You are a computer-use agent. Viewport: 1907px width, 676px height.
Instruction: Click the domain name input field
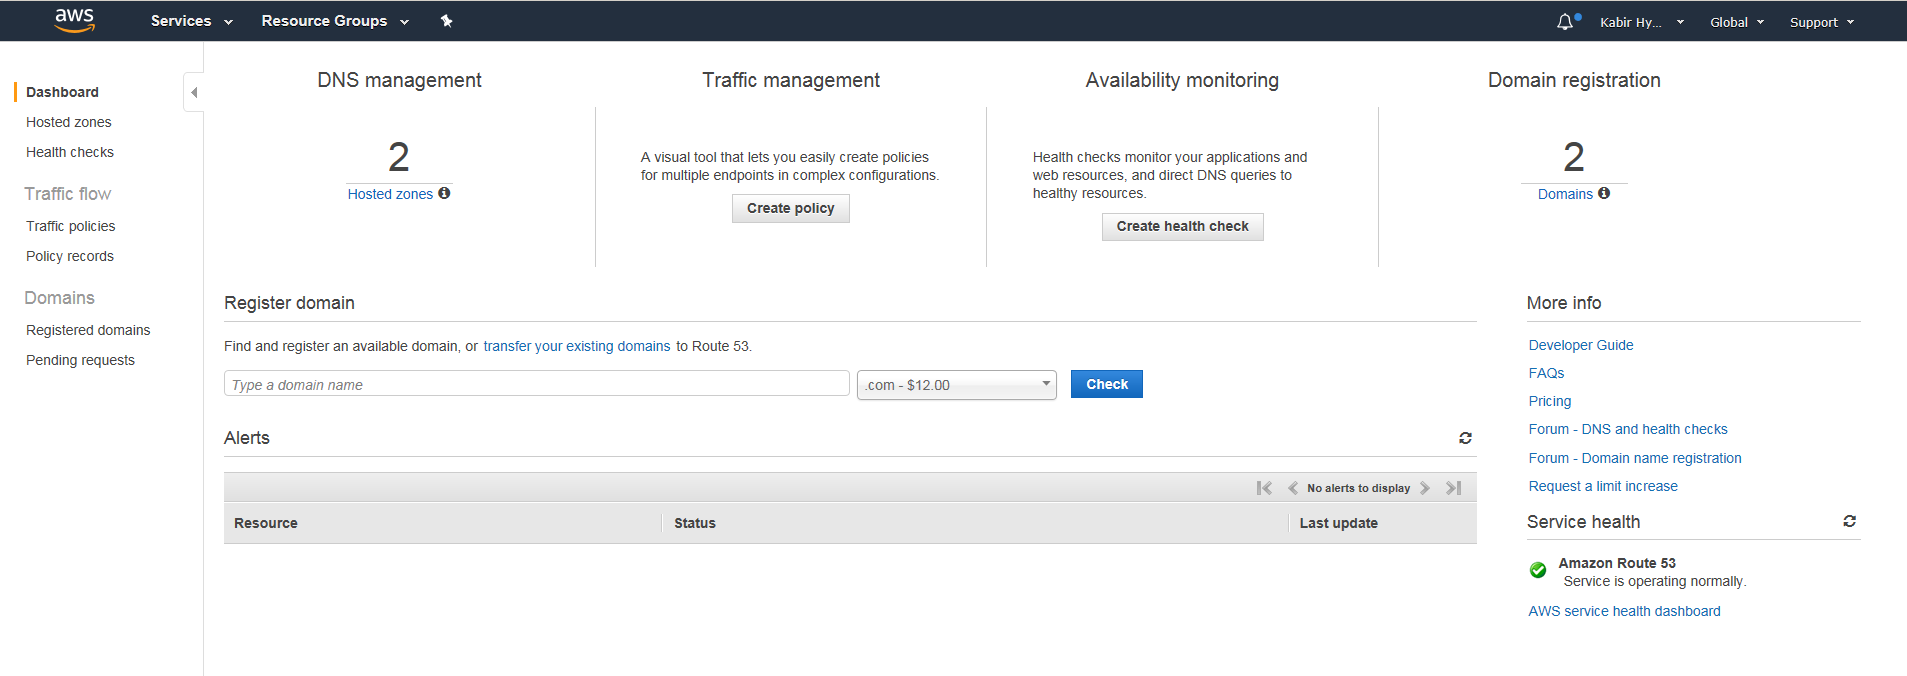pos(537,384)
